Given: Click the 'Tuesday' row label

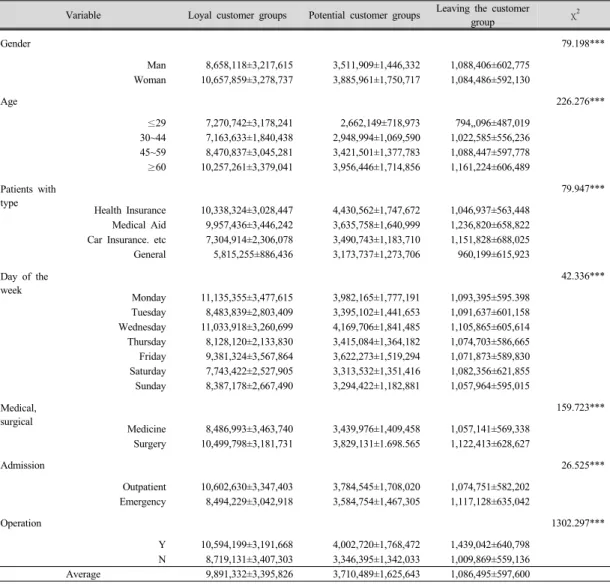Looking at the screenshot, I should click(149, 312).
